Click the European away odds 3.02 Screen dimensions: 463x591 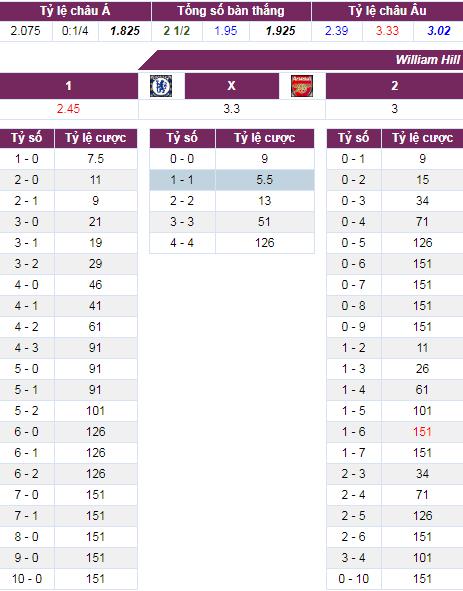pos(439,31)
